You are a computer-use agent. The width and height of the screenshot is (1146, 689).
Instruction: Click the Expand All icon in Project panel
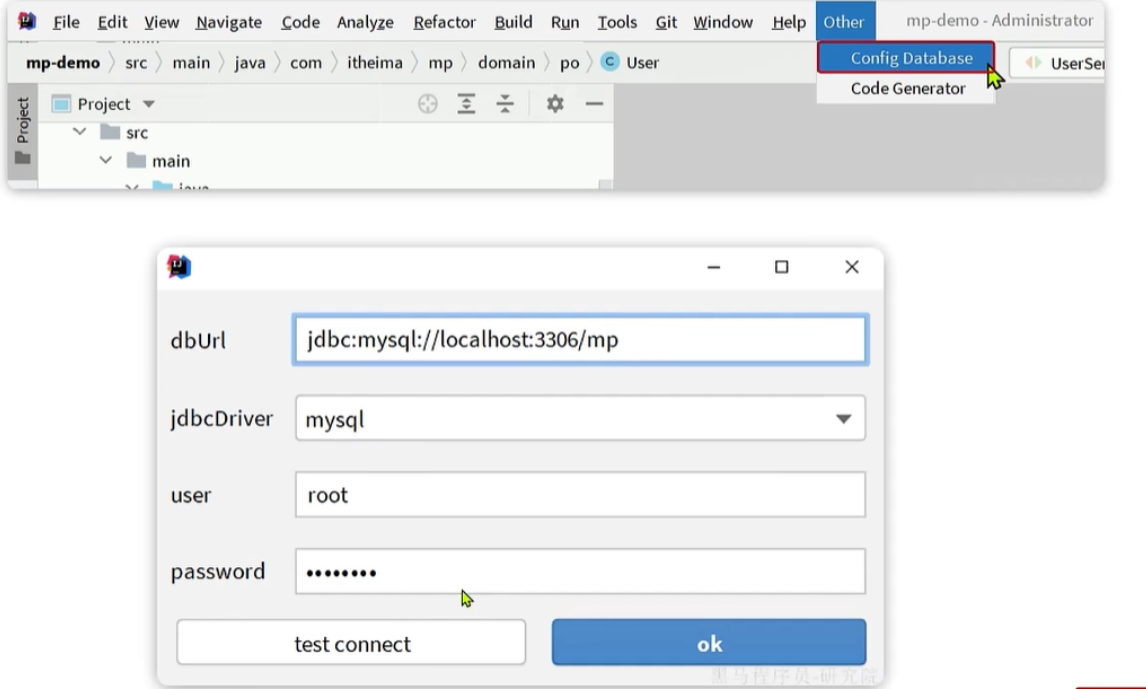point(466,104)
